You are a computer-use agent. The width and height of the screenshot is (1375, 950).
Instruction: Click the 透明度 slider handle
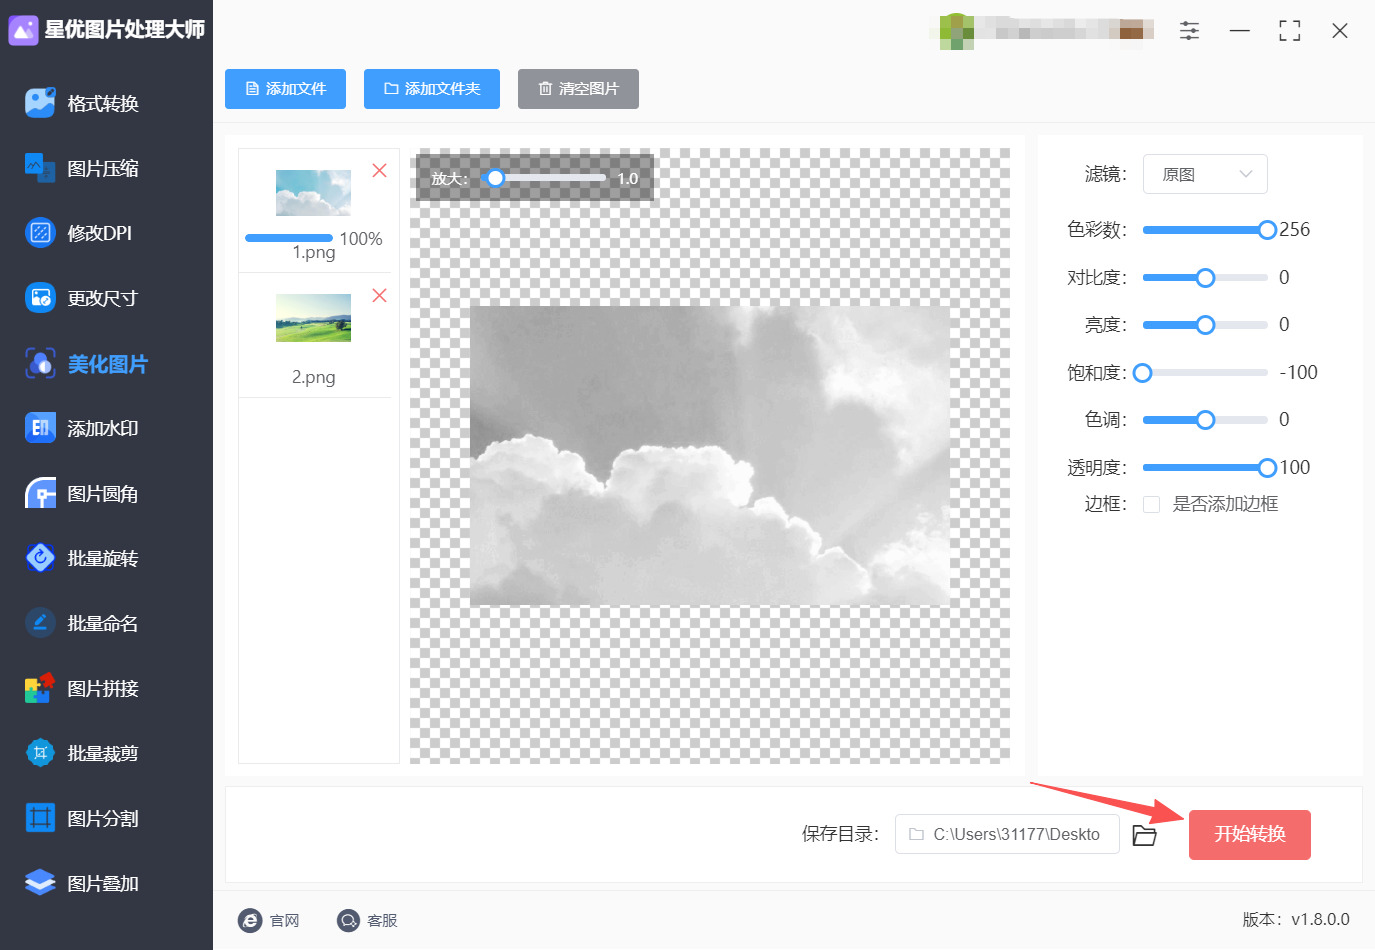click(x=1267, y=468)
